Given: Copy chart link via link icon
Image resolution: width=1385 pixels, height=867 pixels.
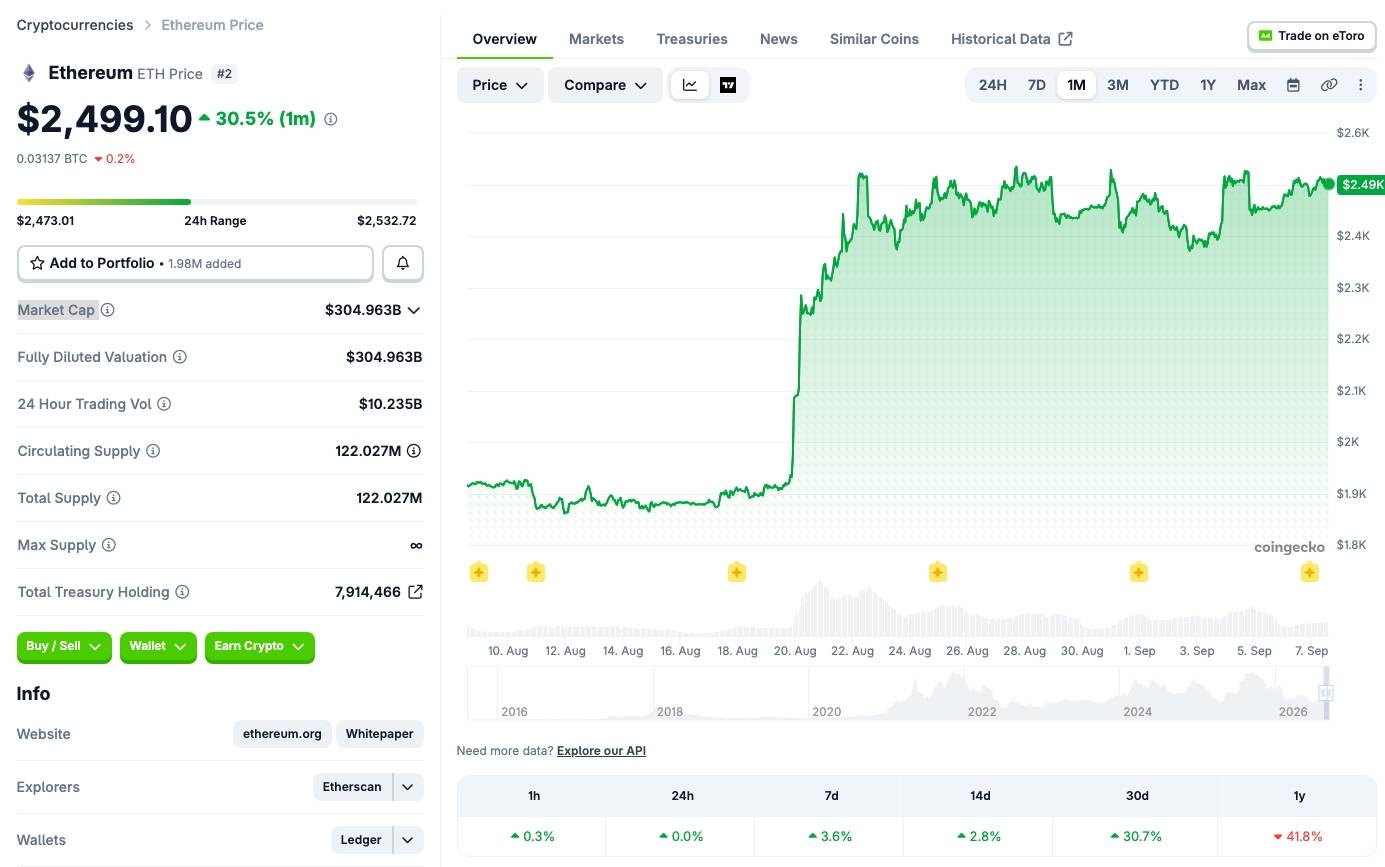Looking at the screenshot, I should (1329, 85).
